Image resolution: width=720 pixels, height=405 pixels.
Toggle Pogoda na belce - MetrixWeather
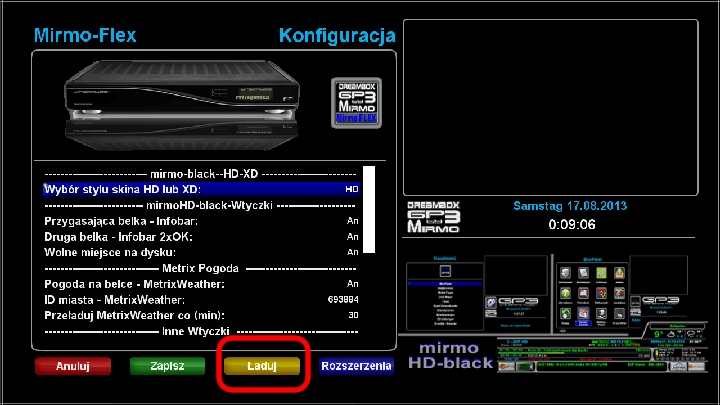(200, 285)
